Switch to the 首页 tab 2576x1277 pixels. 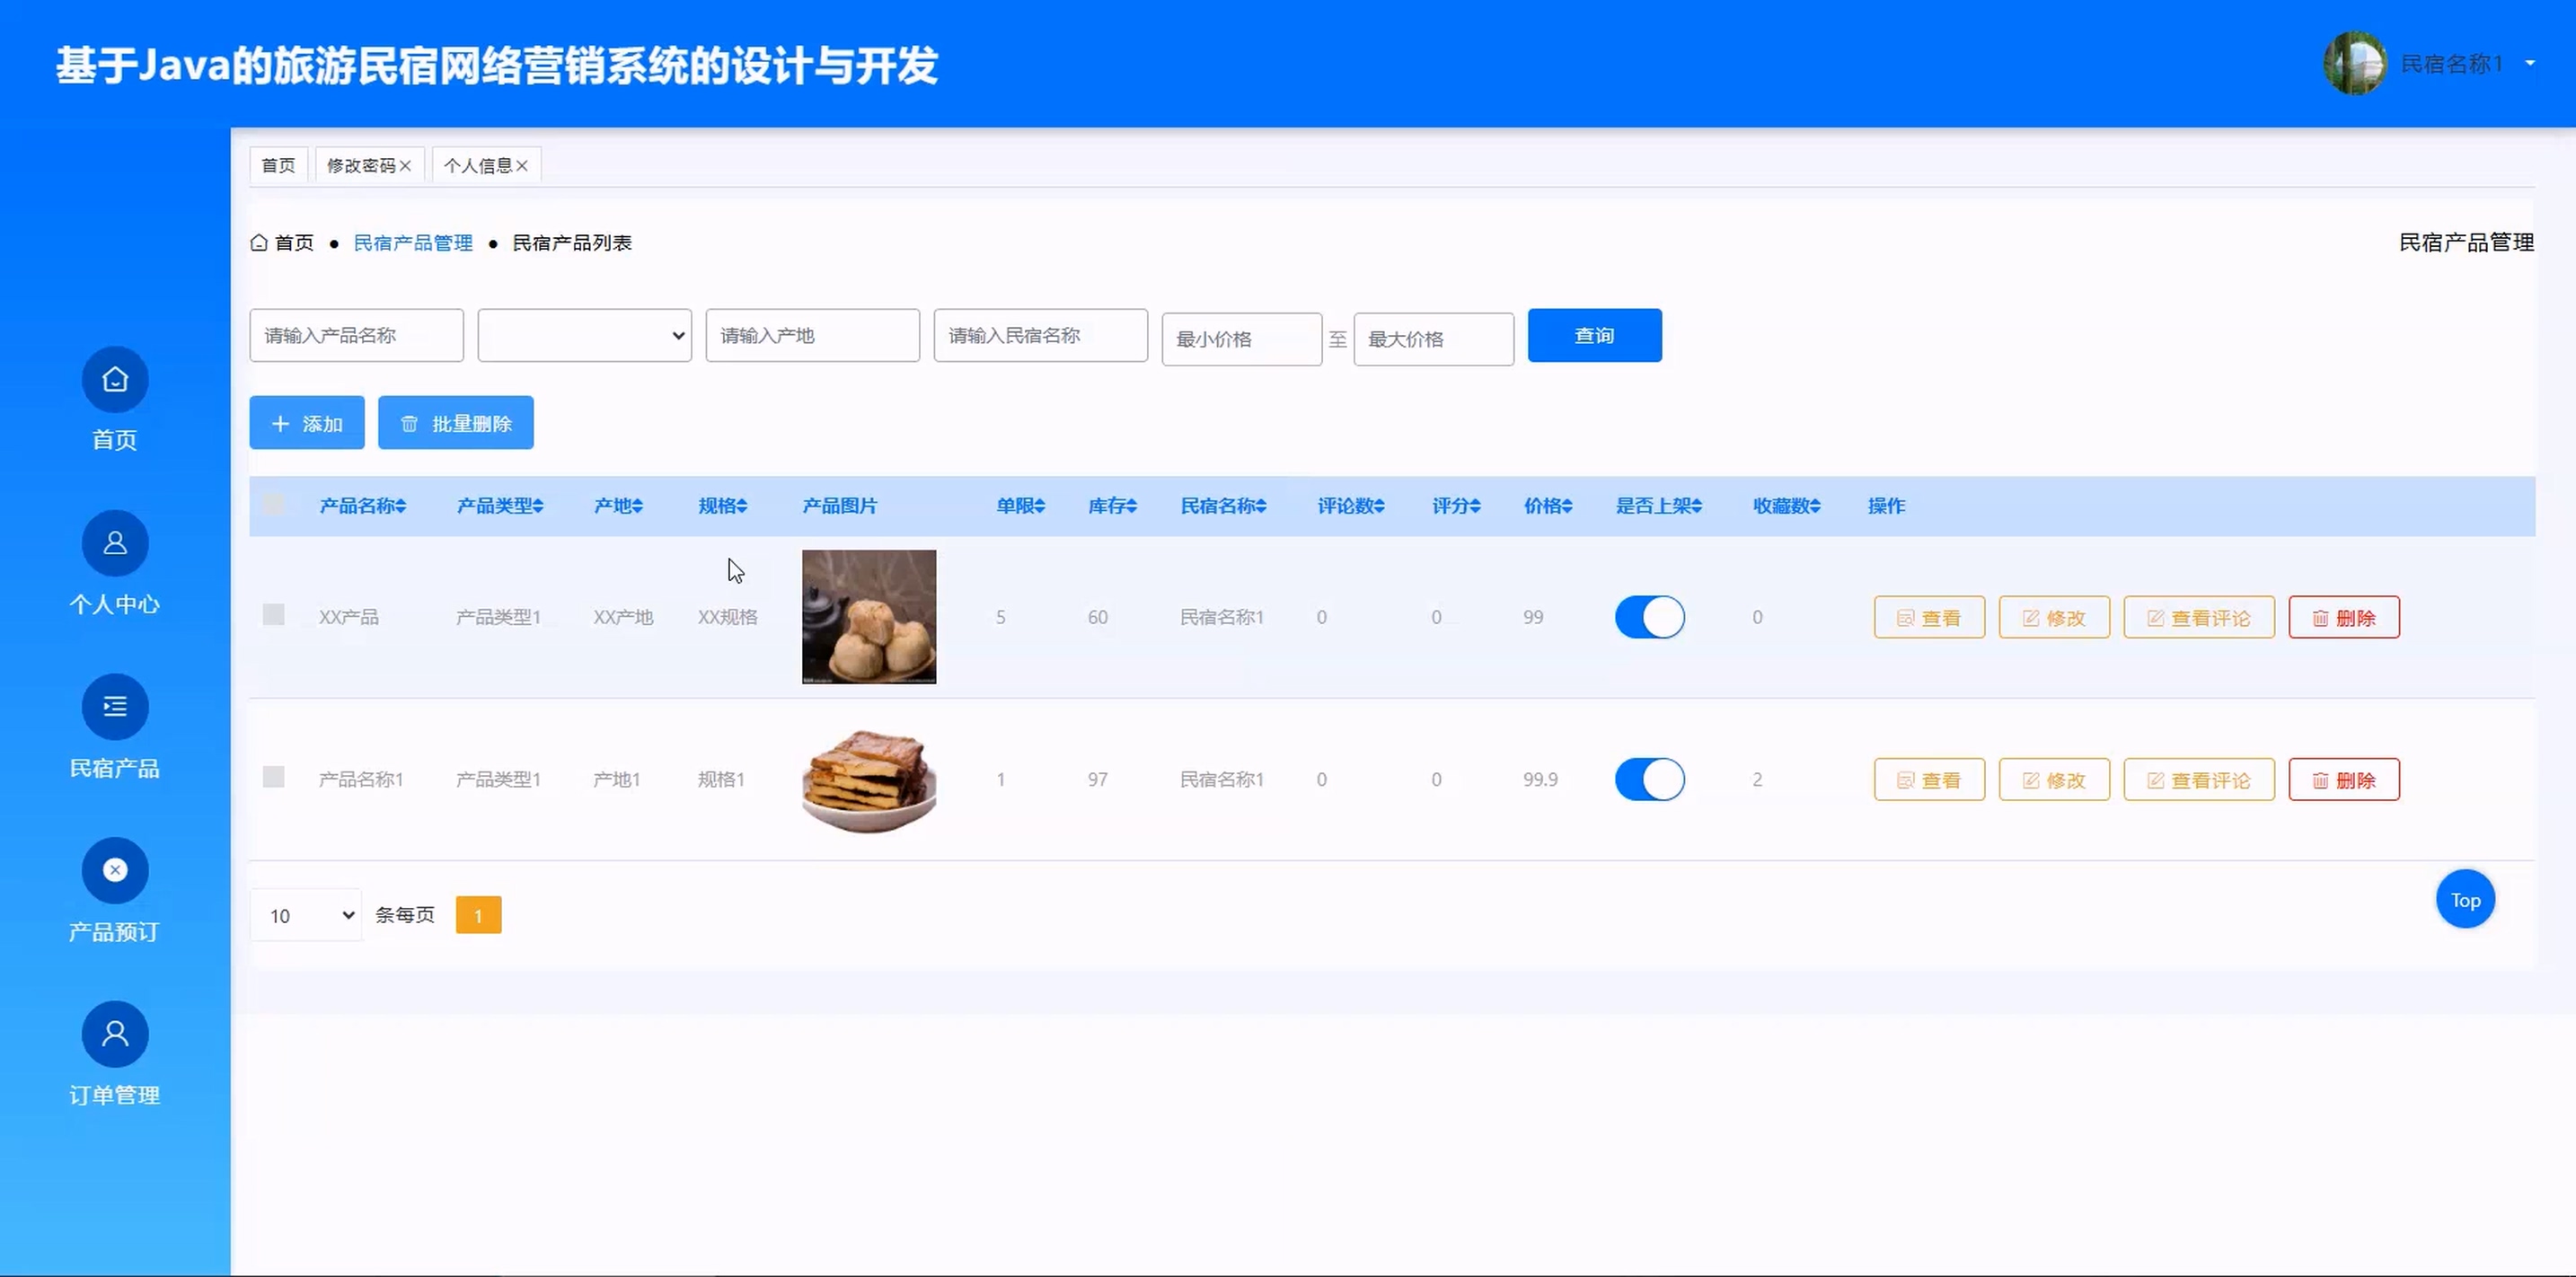(278, 166)
